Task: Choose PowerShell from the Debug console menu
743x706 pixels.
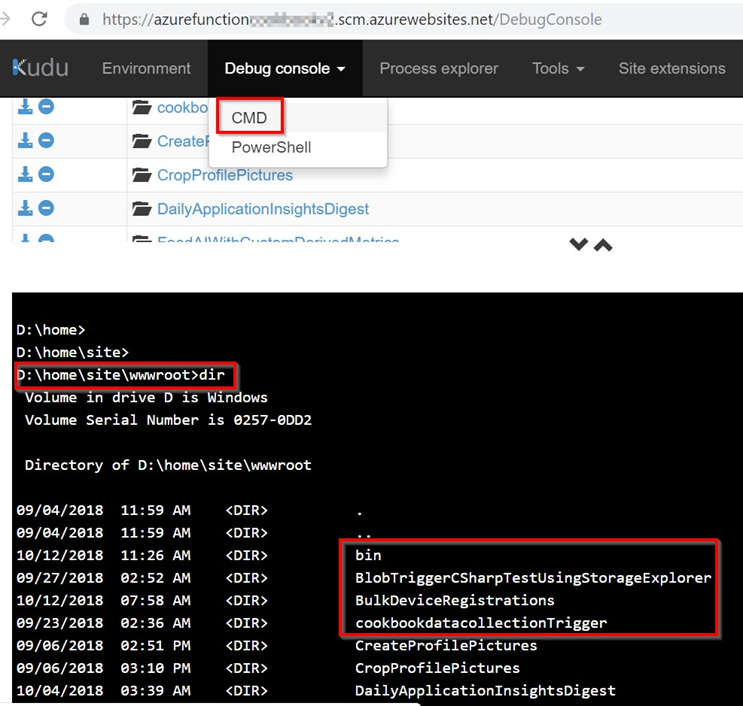Action: click(x=271, y=147)
